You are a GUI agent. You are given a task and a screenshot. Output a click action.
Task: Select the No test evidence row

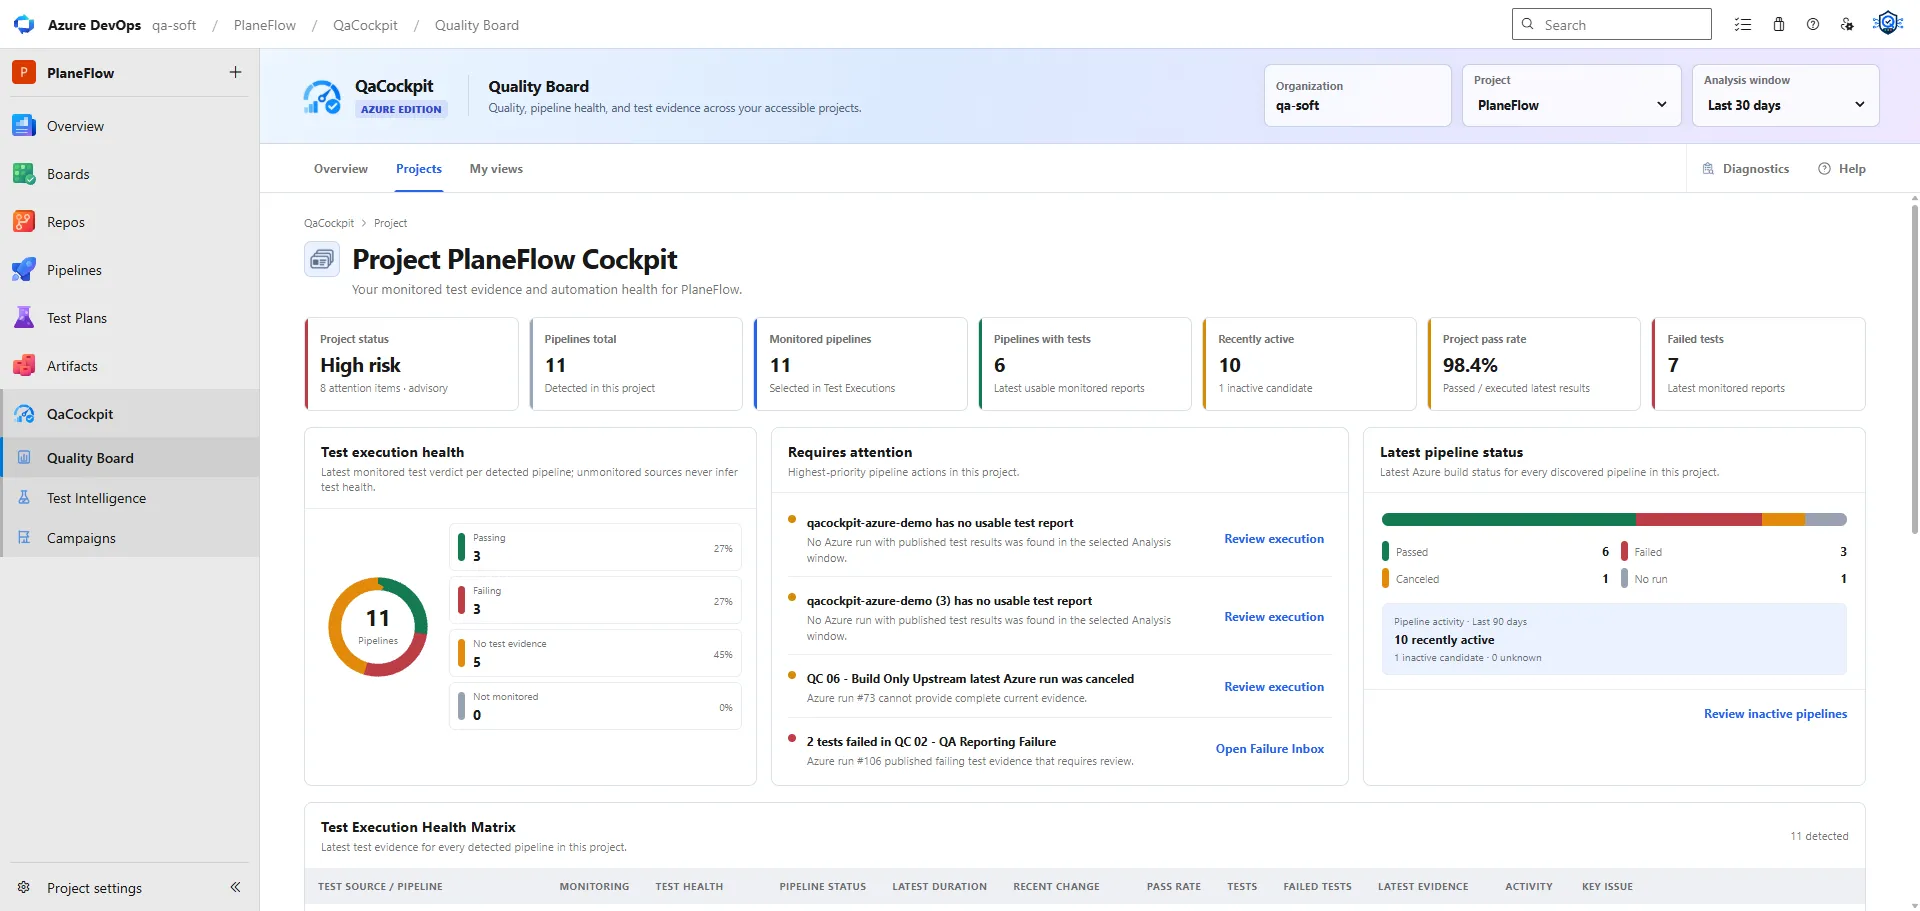click(595, 653)
